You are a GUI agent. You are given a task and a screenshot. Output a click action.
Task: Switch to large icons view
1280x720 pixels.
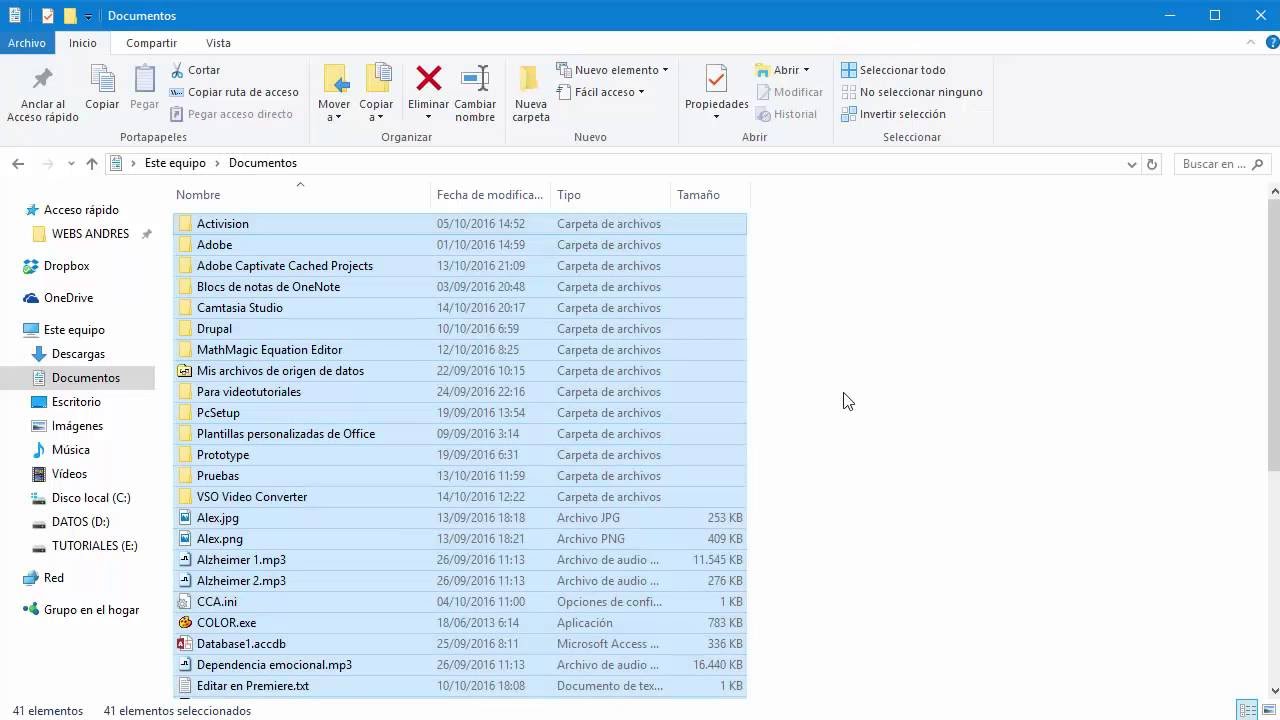(1267, 710)
